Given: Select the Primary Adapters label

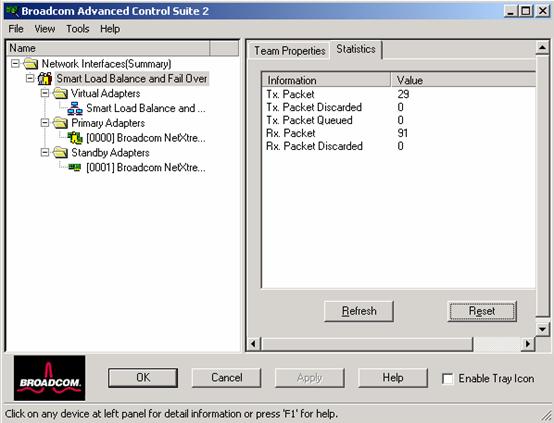Looking at the screenshot, I should point(108,123).
